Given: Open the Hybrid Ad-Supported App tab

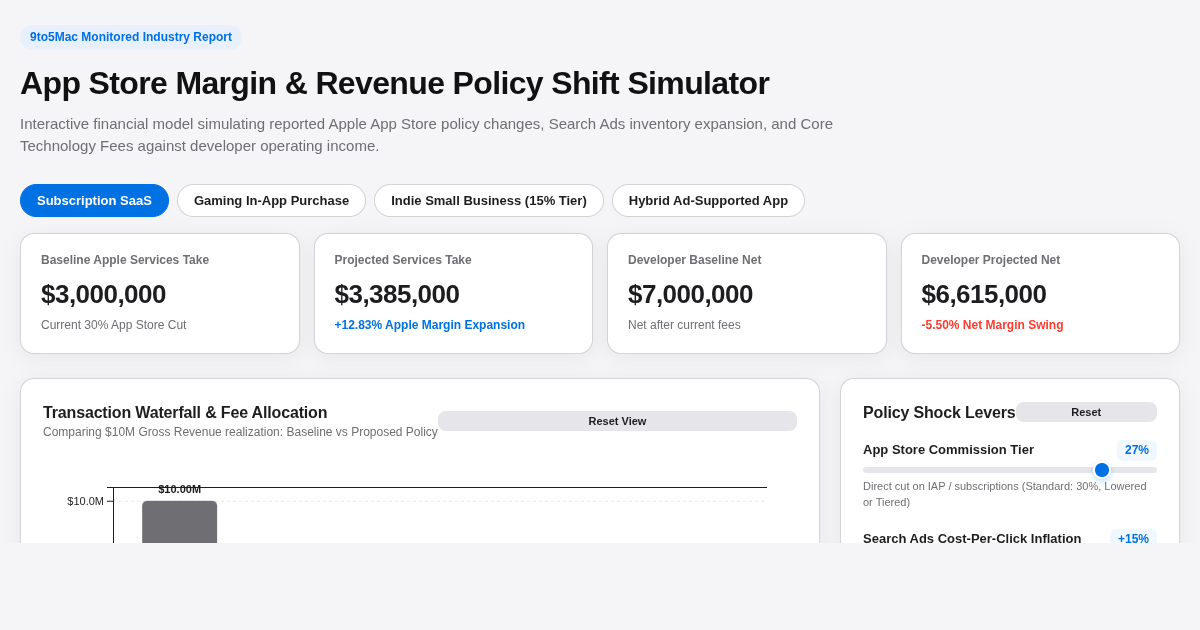Looking at the screenshot, I should 708,200.
